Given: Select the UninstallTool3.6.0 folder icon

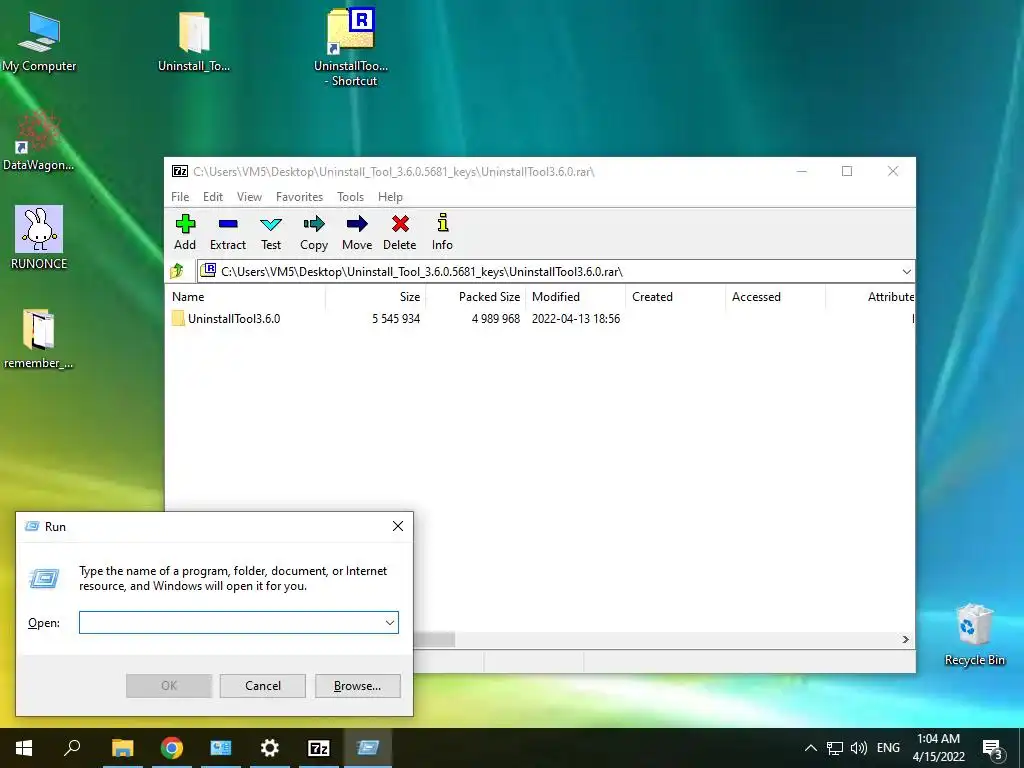Looking at the screenshot, I should coord(178,319).
